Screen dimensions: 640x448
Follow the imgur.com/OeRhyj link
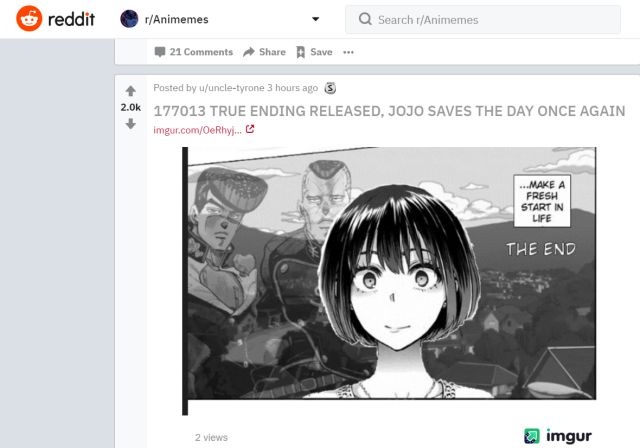click(198, 130)
